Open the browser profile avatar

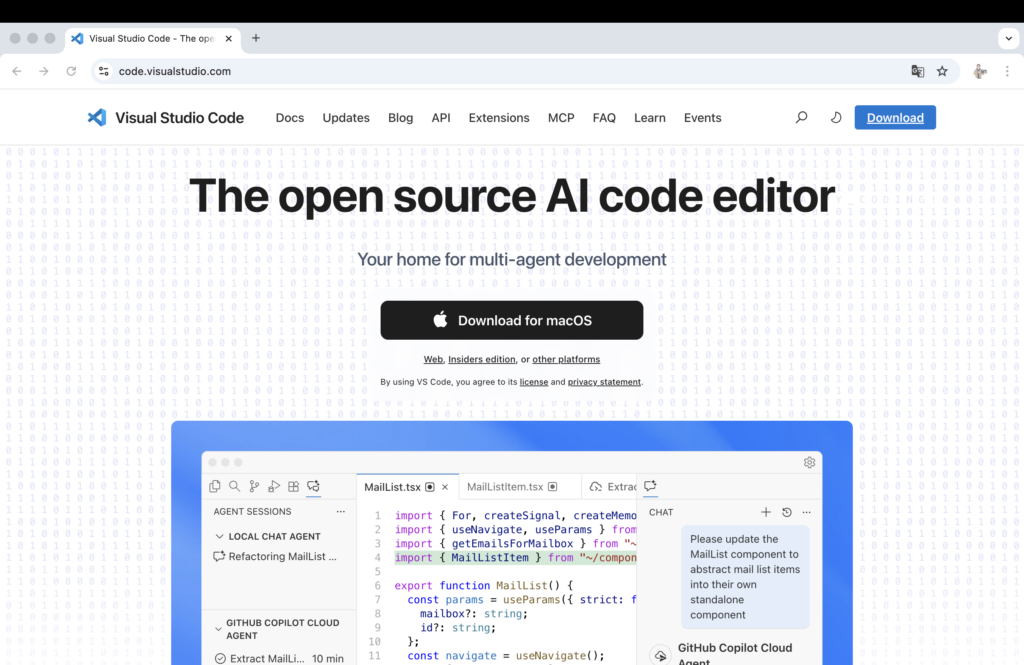980,71
